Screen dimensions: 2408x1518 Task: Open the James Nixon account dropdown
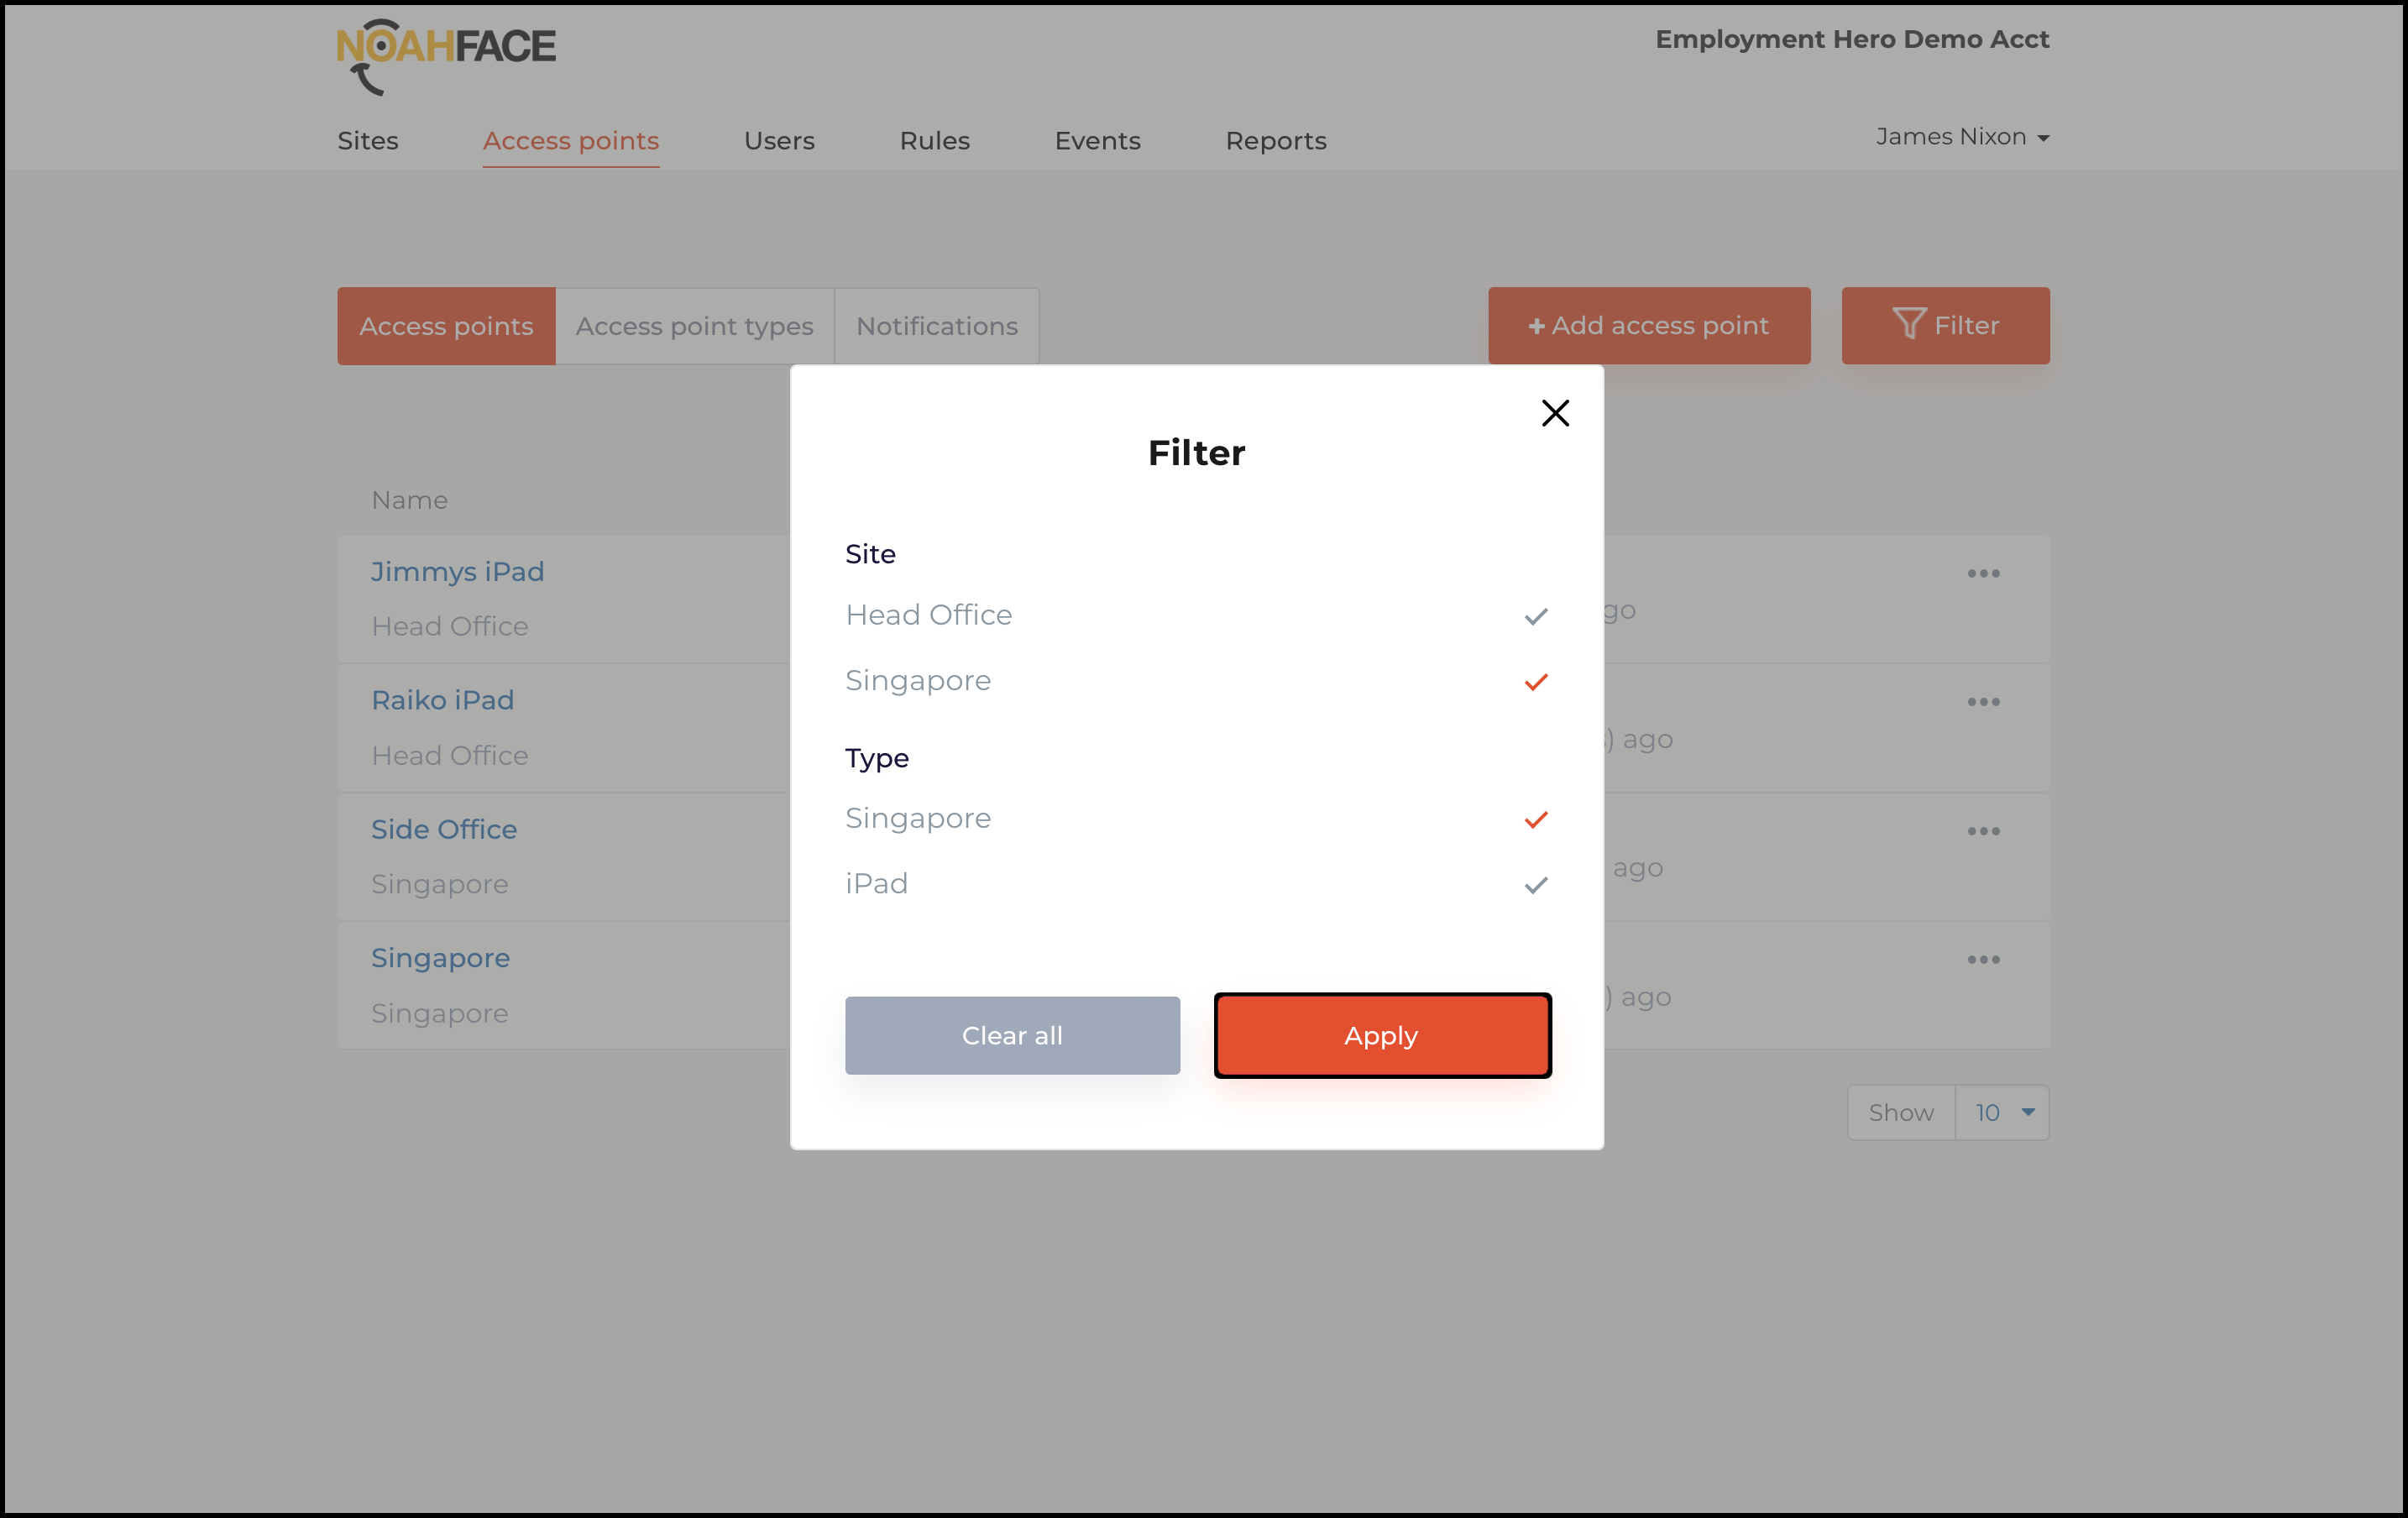[1962, 136]
